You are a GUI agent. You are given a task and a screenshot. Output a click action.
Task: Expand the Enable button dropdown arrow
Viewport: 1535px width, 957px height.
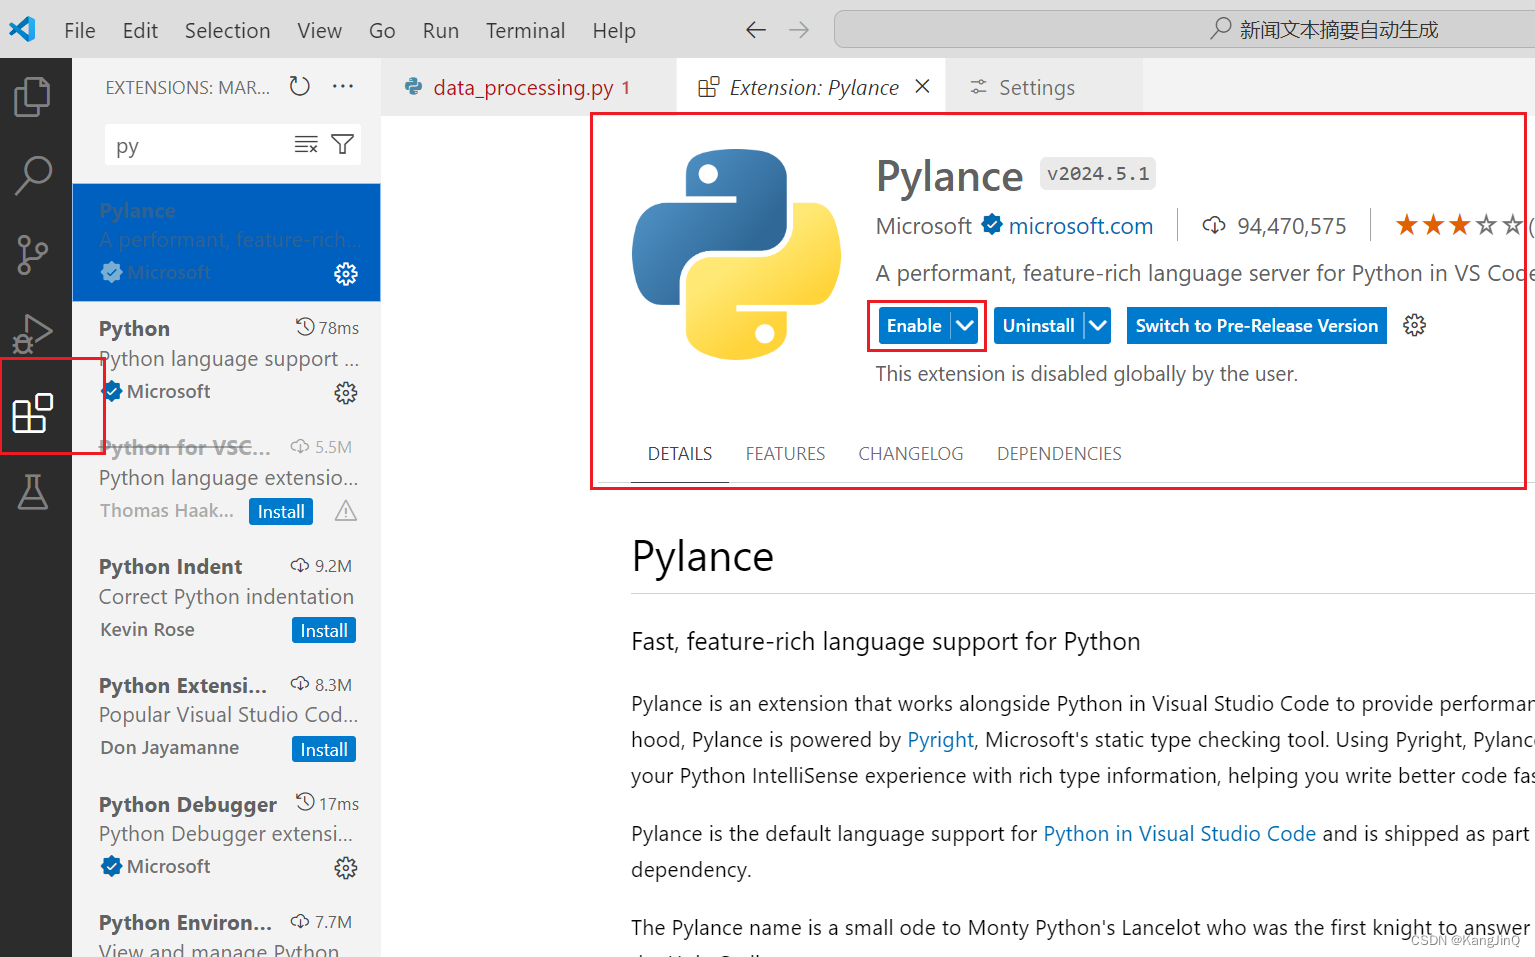964,325
